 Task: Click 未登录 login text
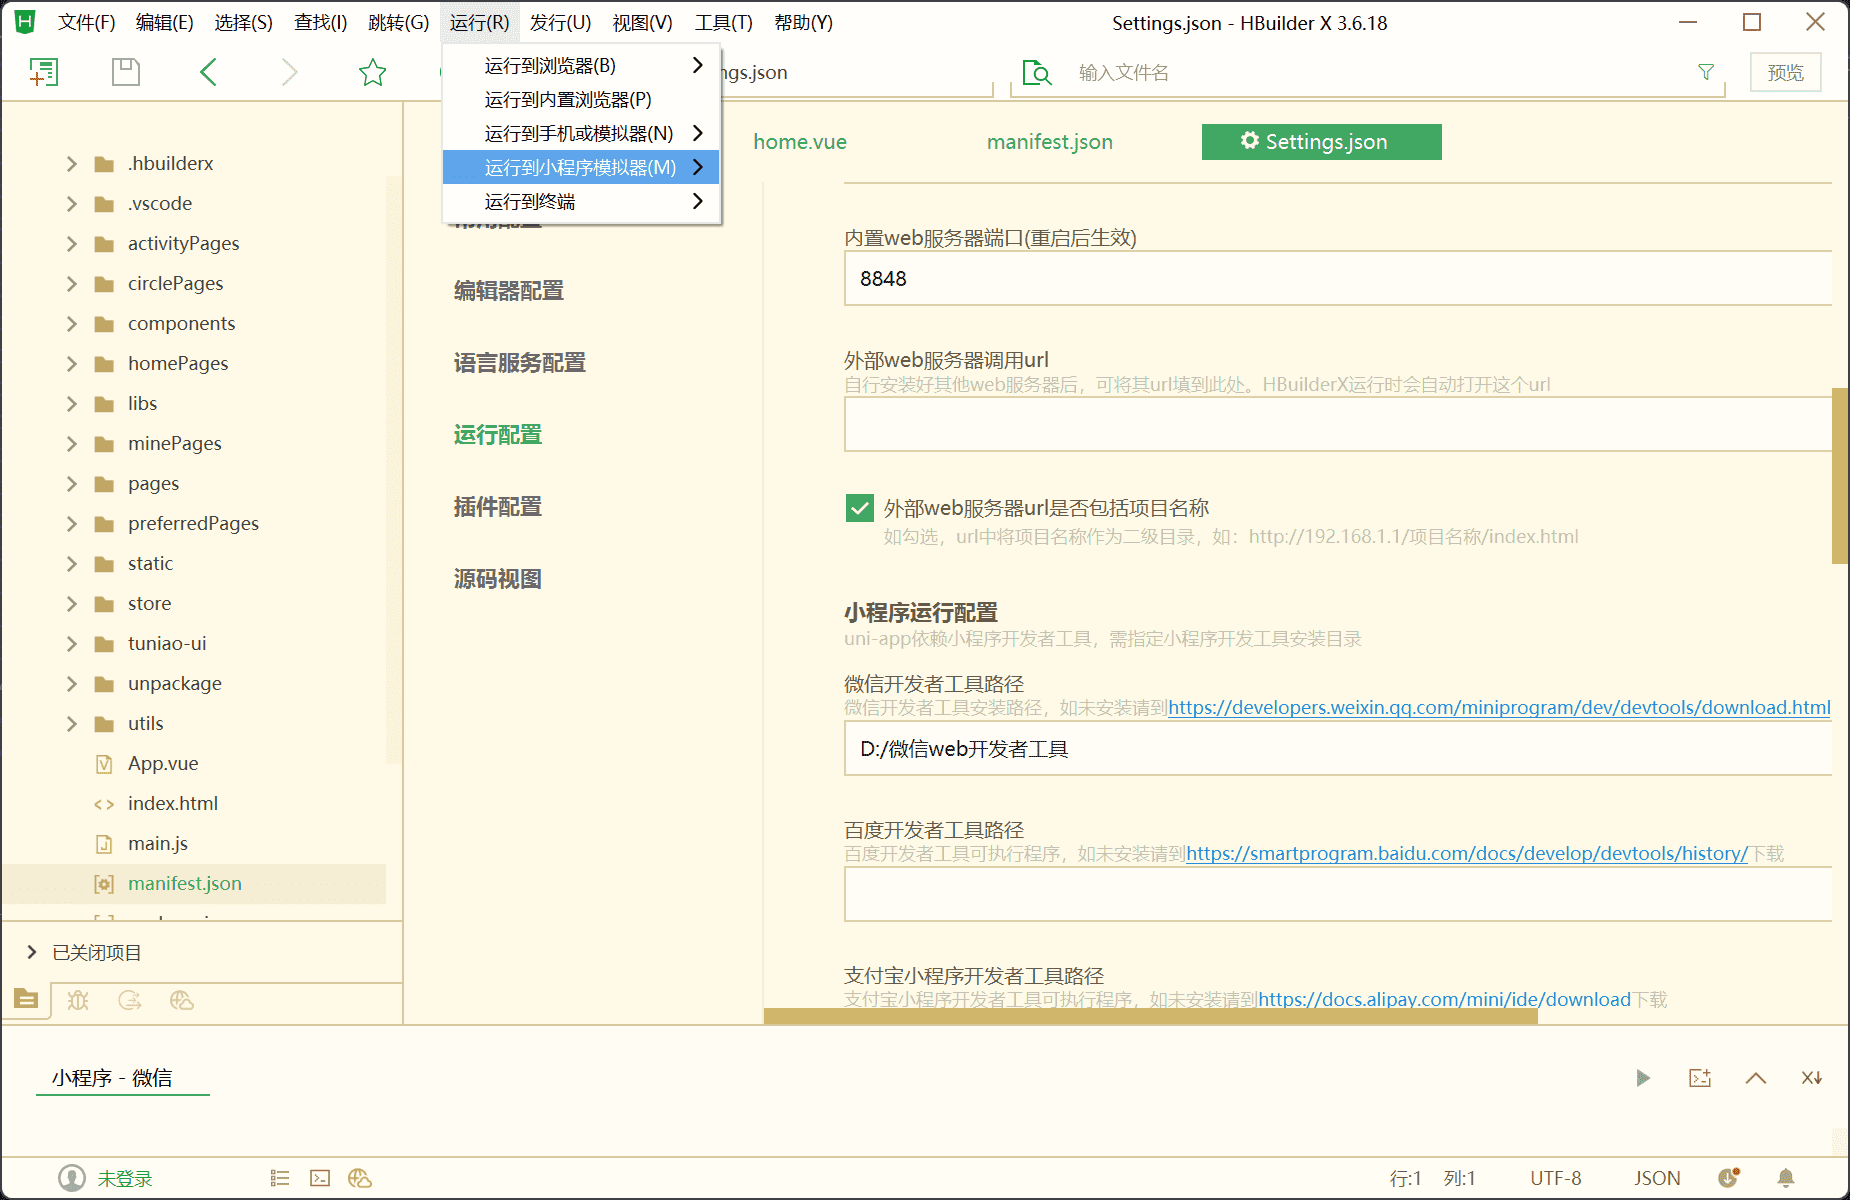click(x=125, y=1179)
